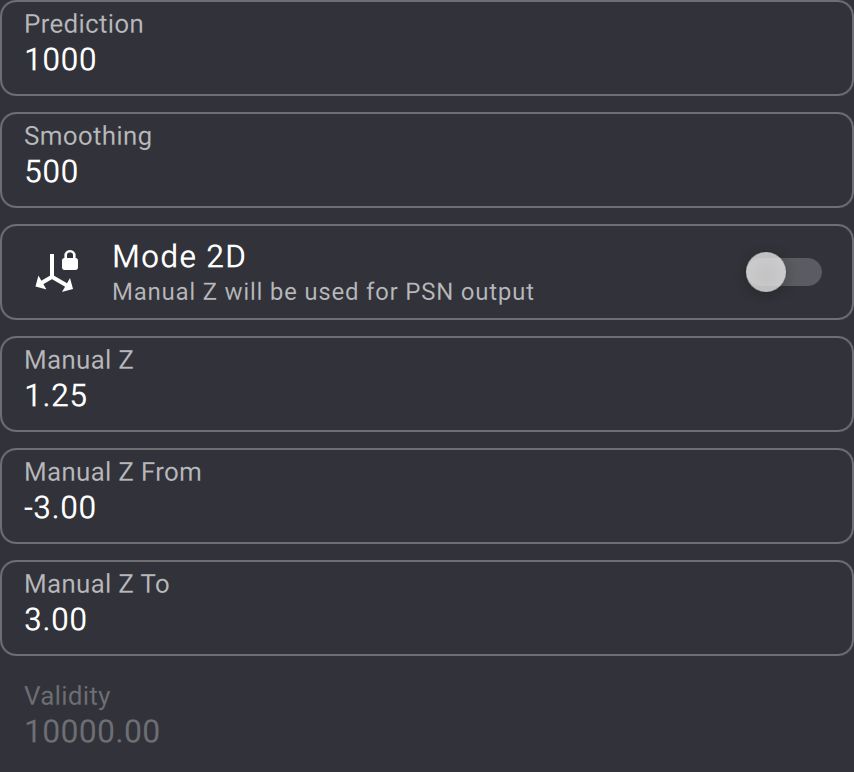Click the Manual Z value 1.25
The image size is (854, 772).
56,396
